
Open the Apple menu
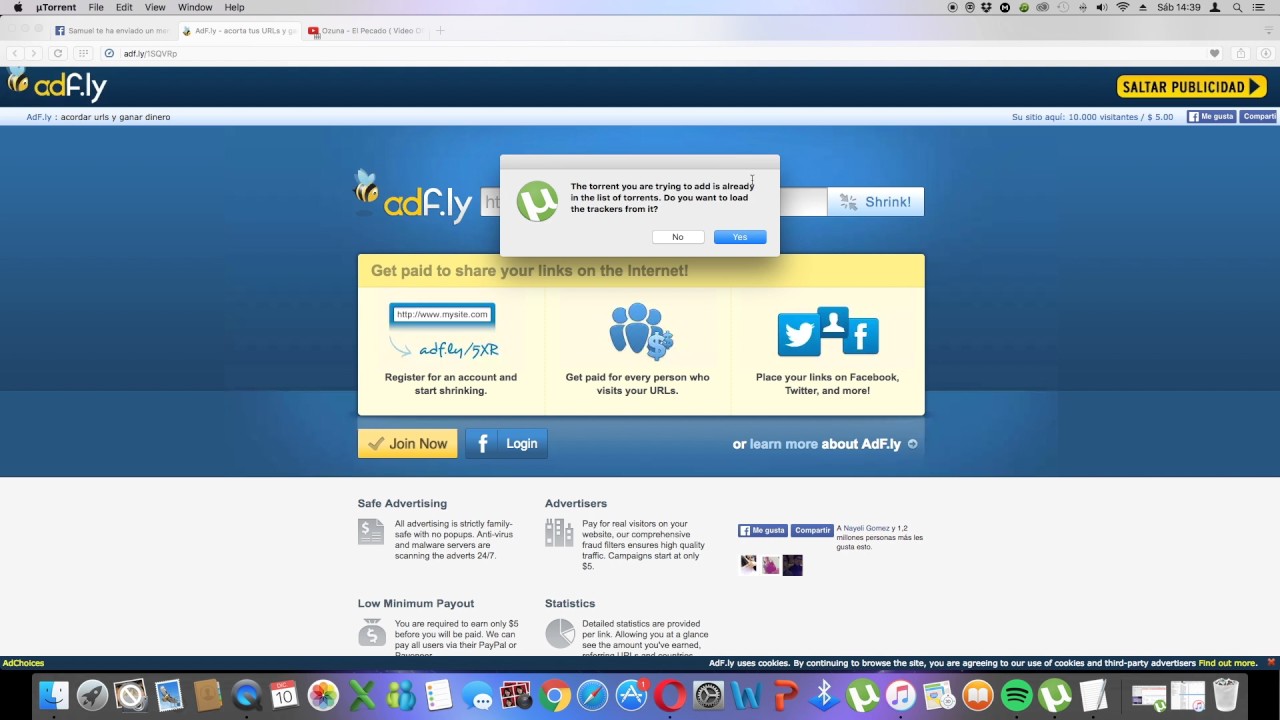(17, 7)
